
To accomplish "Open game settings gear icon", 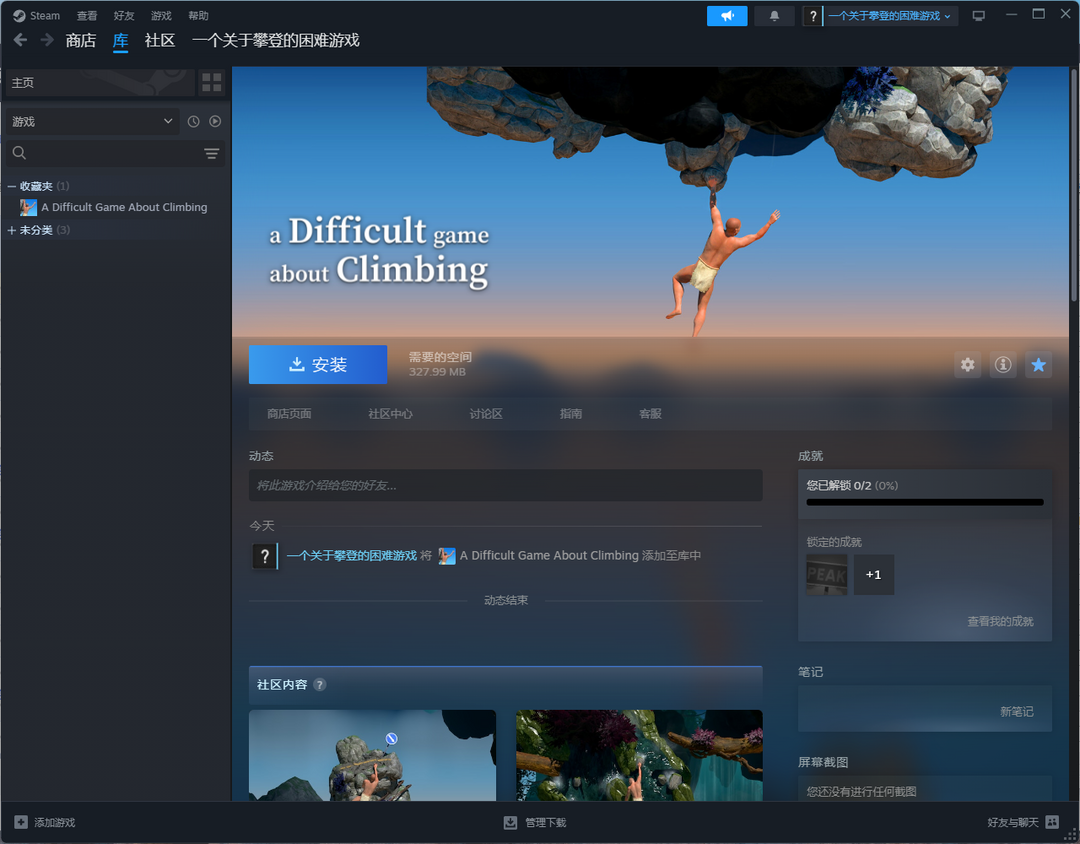I will tap(968, 364).
